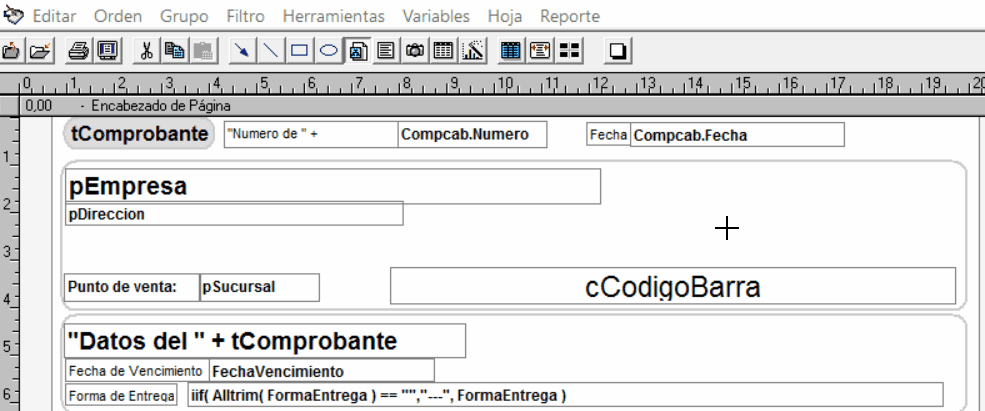This screenshot has width=985, height=411.
Task: Select the pDireccion field
Action: pyautogui.click(x=234, y=214)
